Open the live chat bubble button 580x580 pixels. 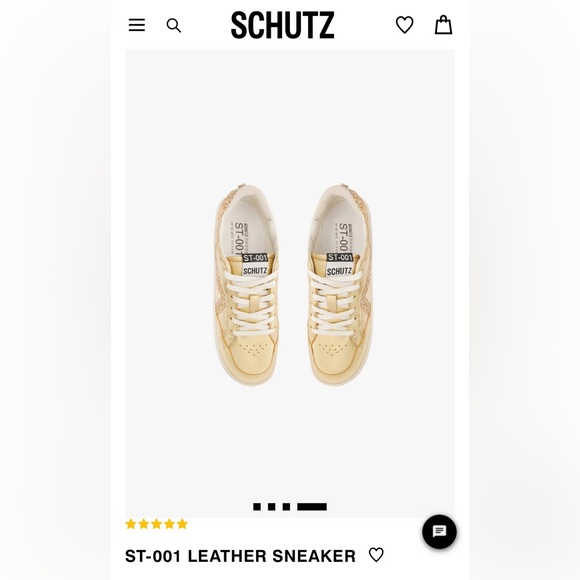click(x=439, y=532)
